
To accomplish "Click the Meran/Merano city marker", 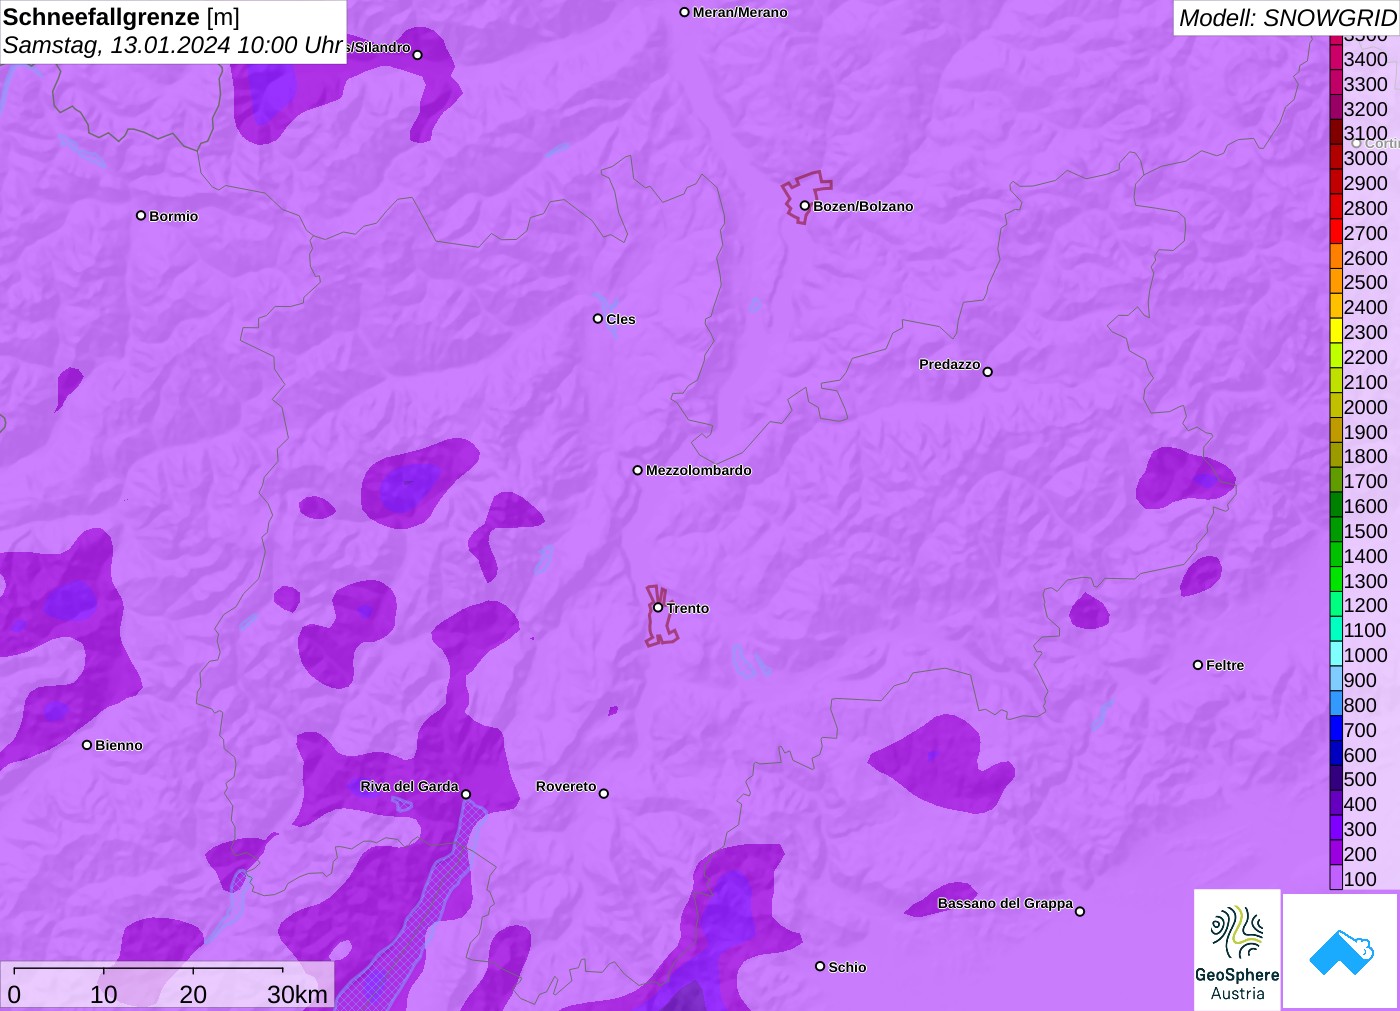I will coord(685,12).
